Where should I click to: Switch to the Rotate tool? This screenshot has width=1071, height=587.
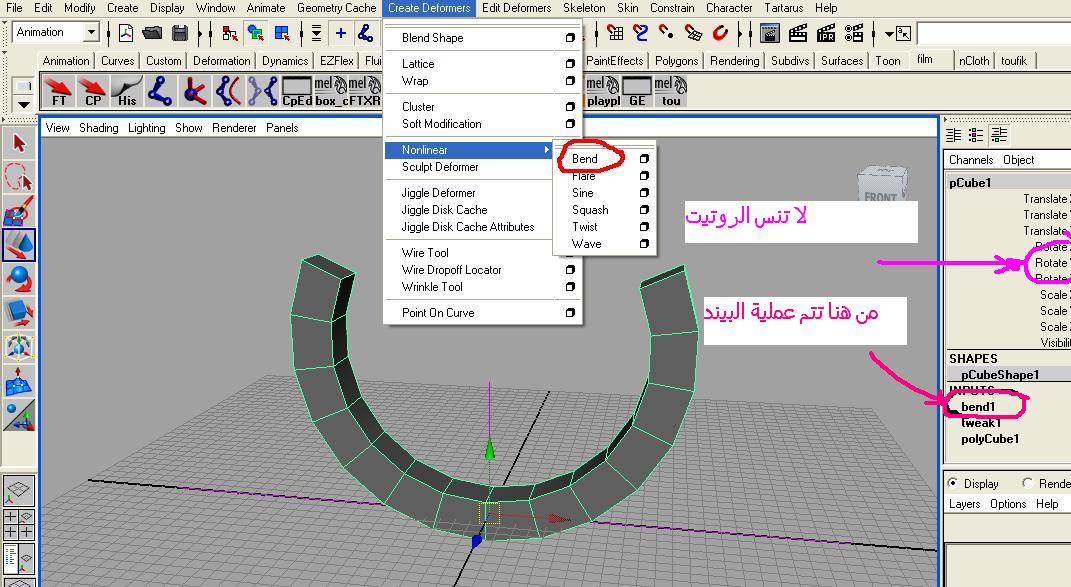tap(19, 279)
